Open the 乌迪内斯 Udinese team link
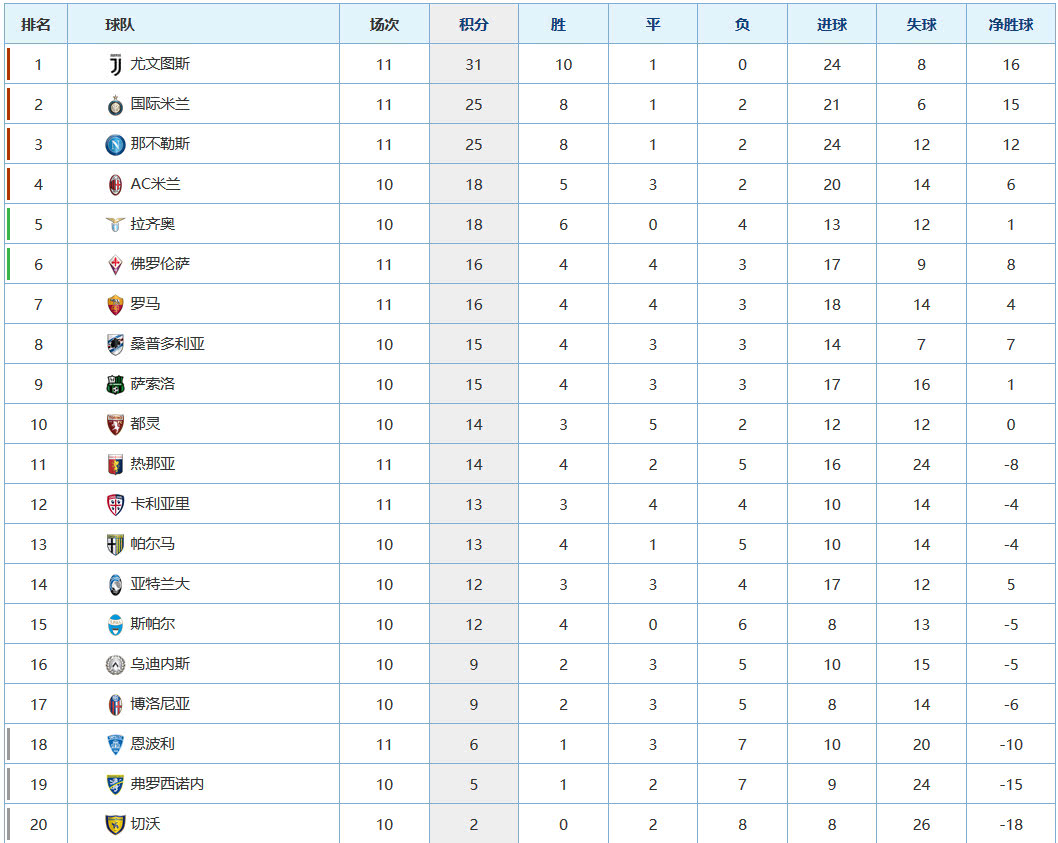The width and height of the screenshot is (1058, 843). pos(160,664)
